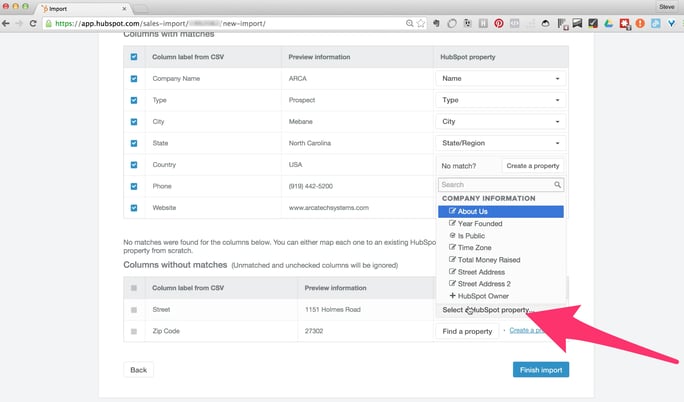This screenshot has height=402, width=684.
Task: Close the Import browser tab
Action: point(124,9)
